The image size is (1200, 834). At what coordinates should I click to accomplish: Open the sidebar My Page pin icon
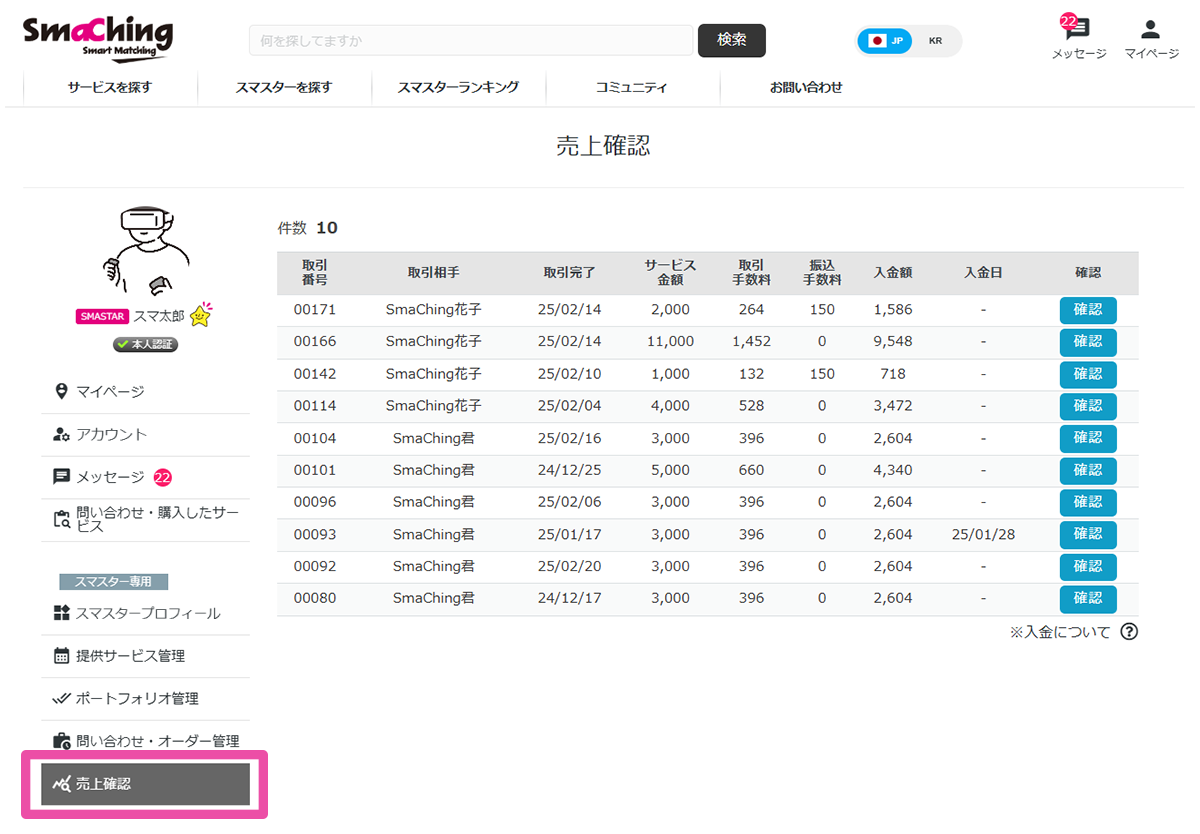pos(61,391)
